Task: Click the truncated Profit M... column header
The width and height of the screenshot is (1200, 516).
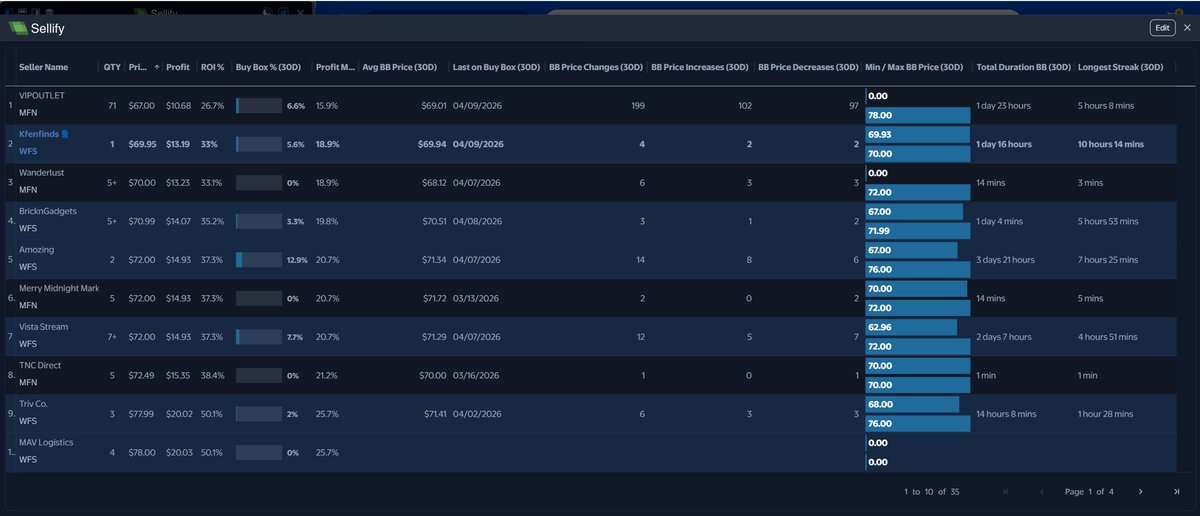Action: 335,67
